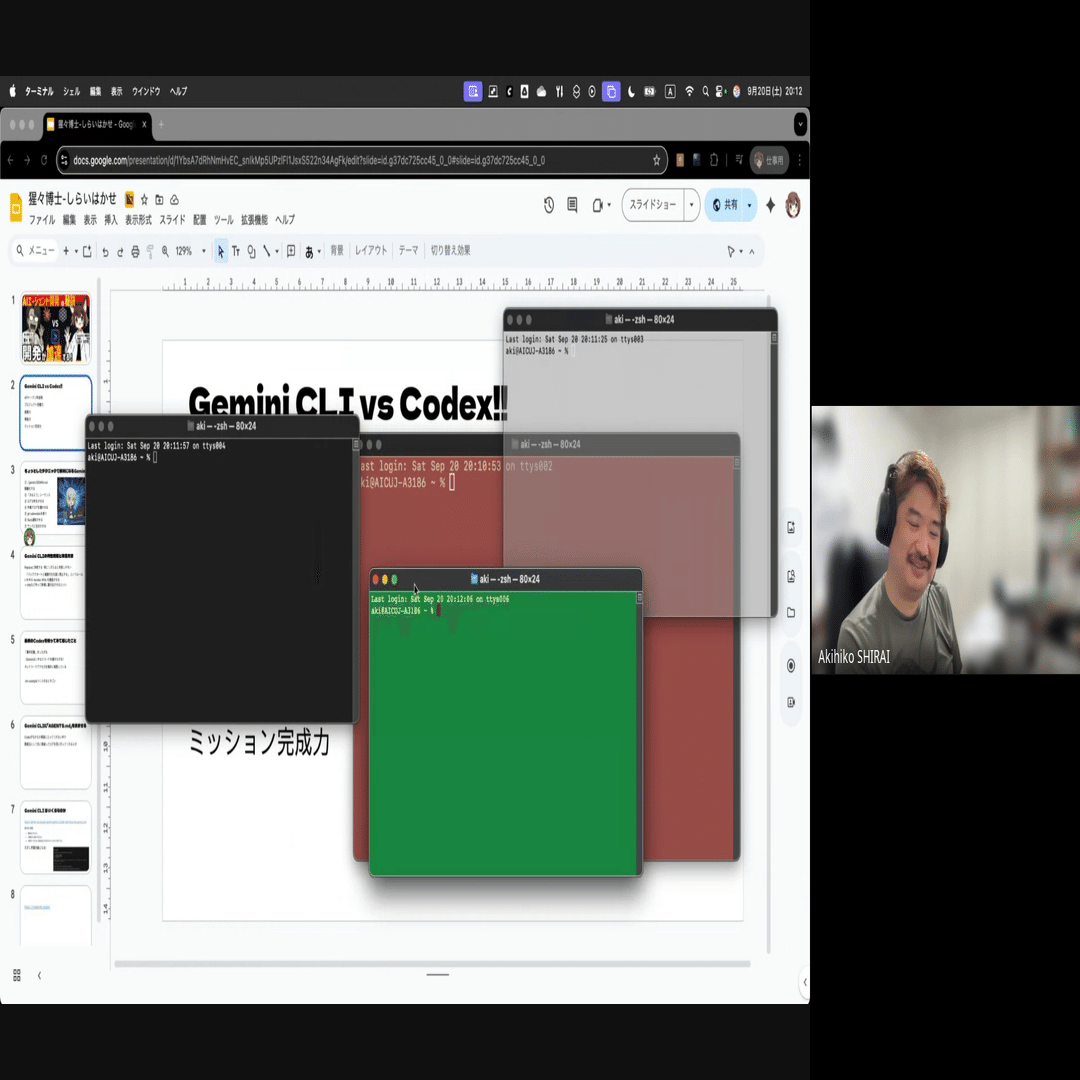Collapse the menus with chevron up

752,251
